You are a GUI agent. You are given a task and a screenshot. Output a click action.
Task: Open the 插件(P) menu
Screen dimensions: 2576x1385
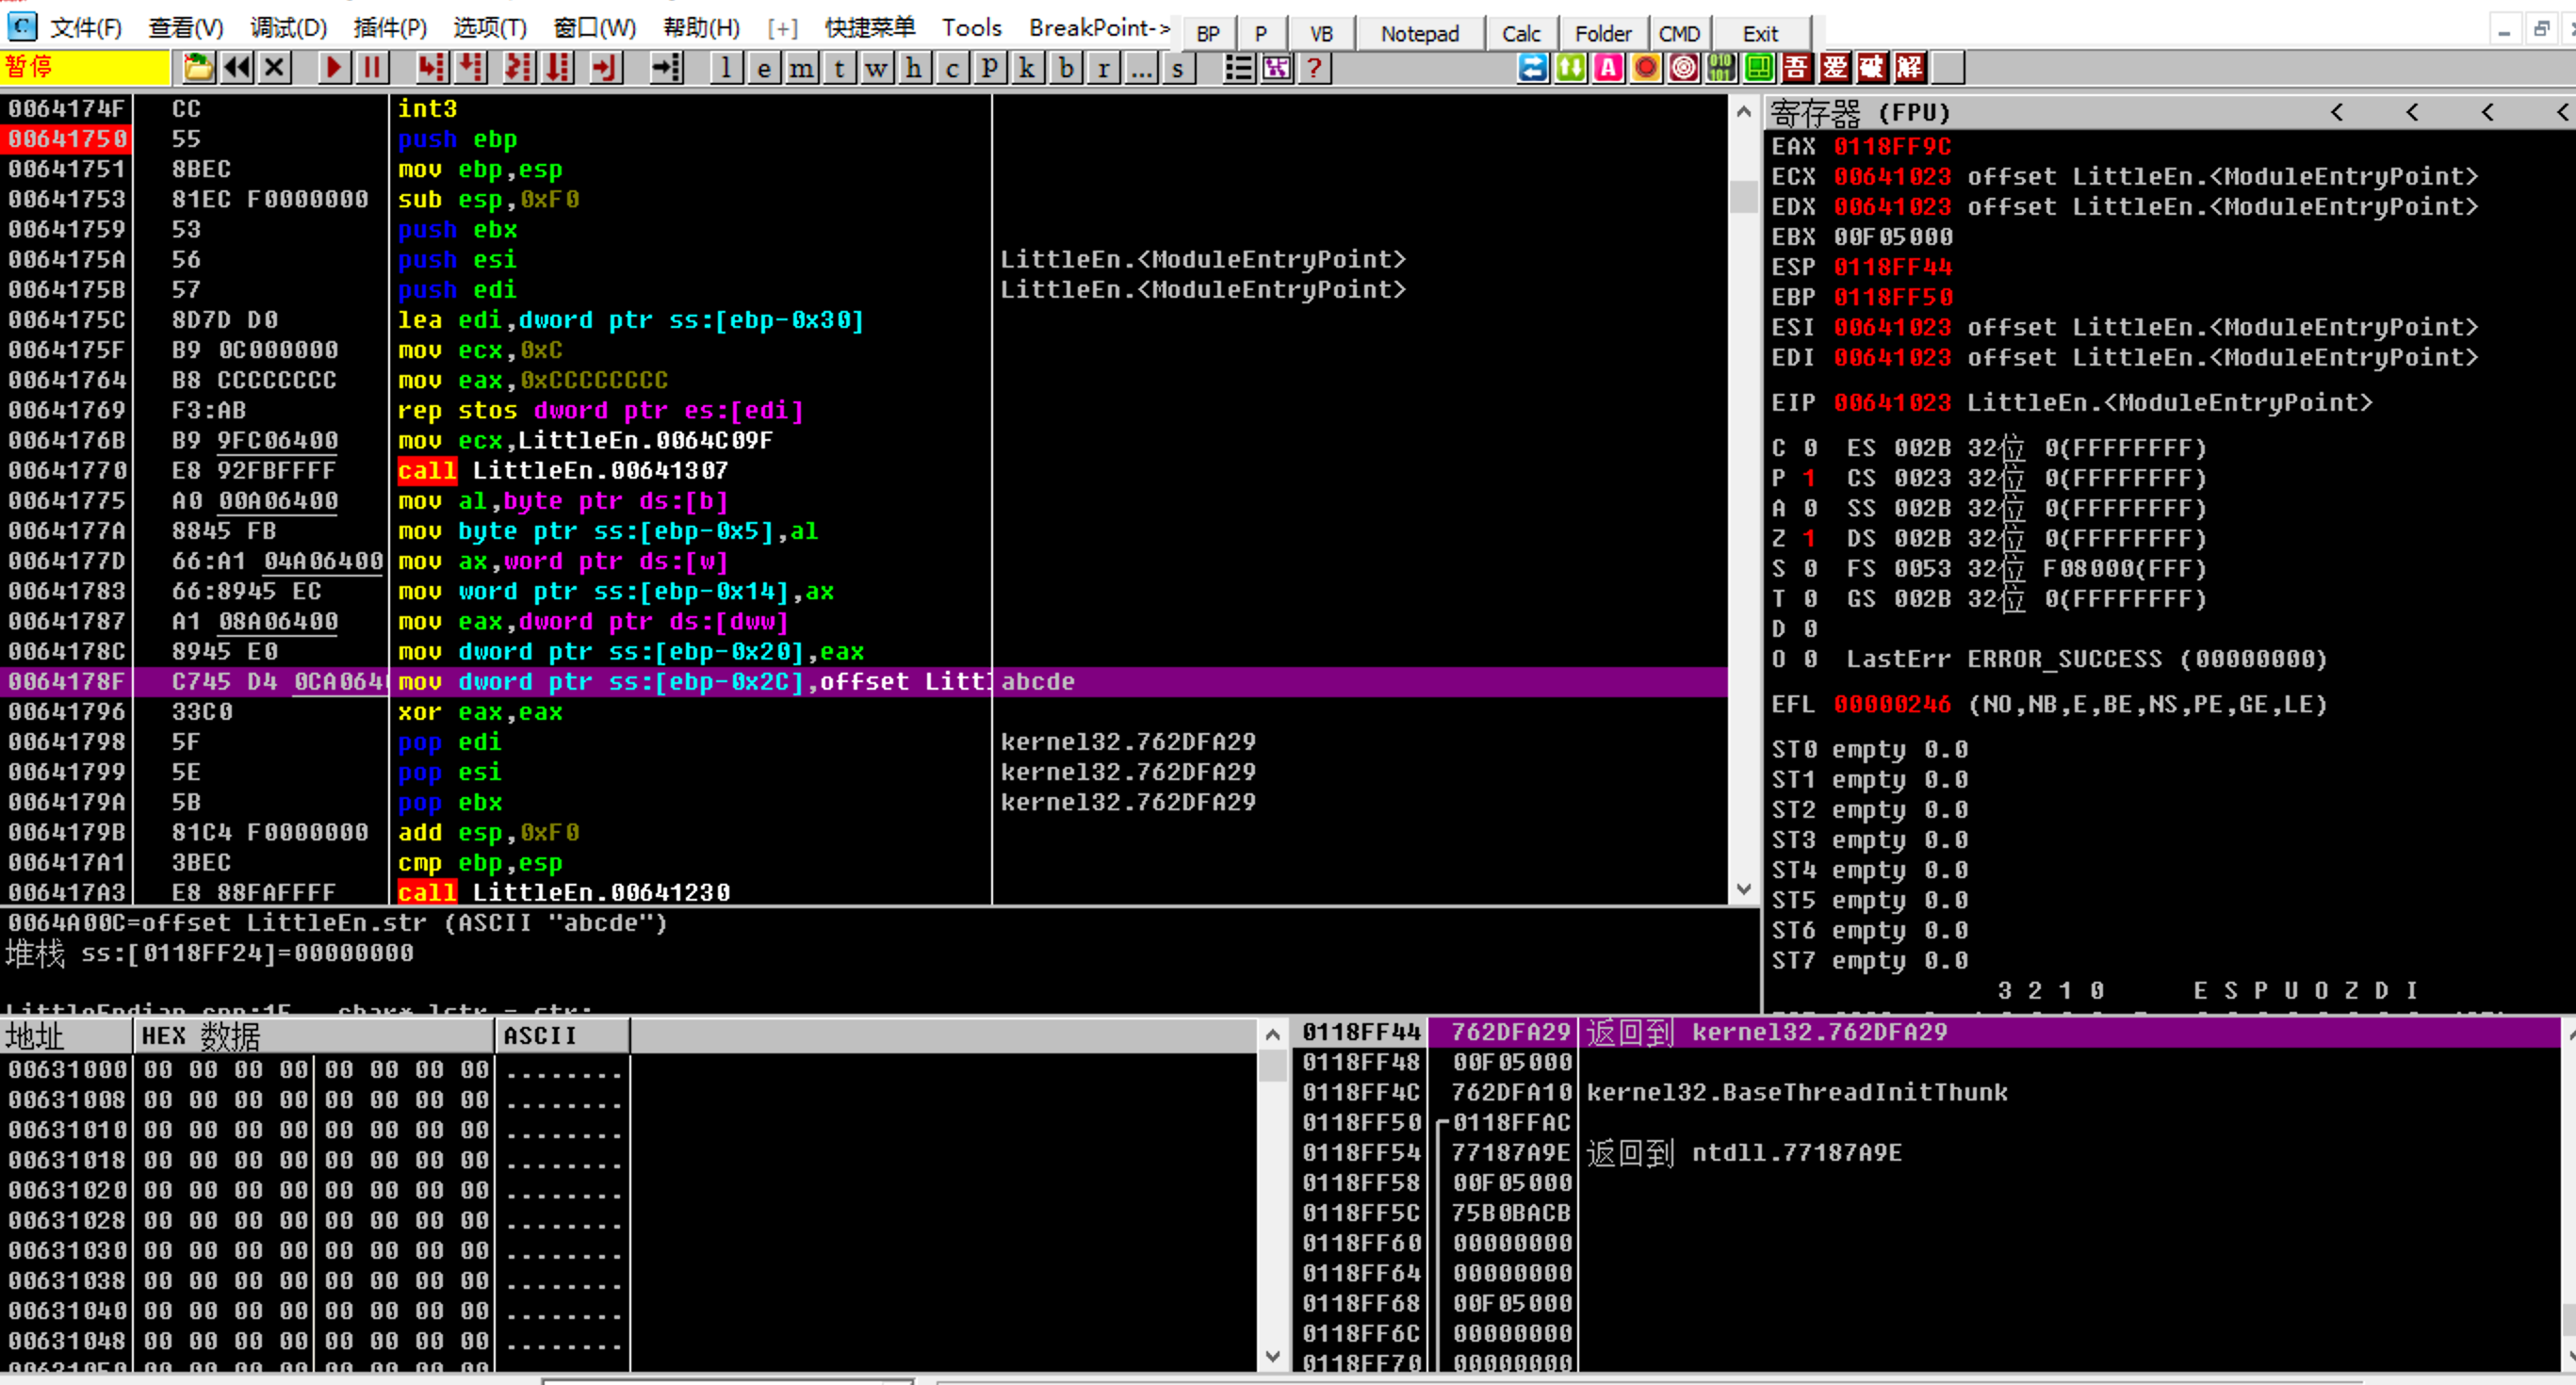tap(390, 28)
